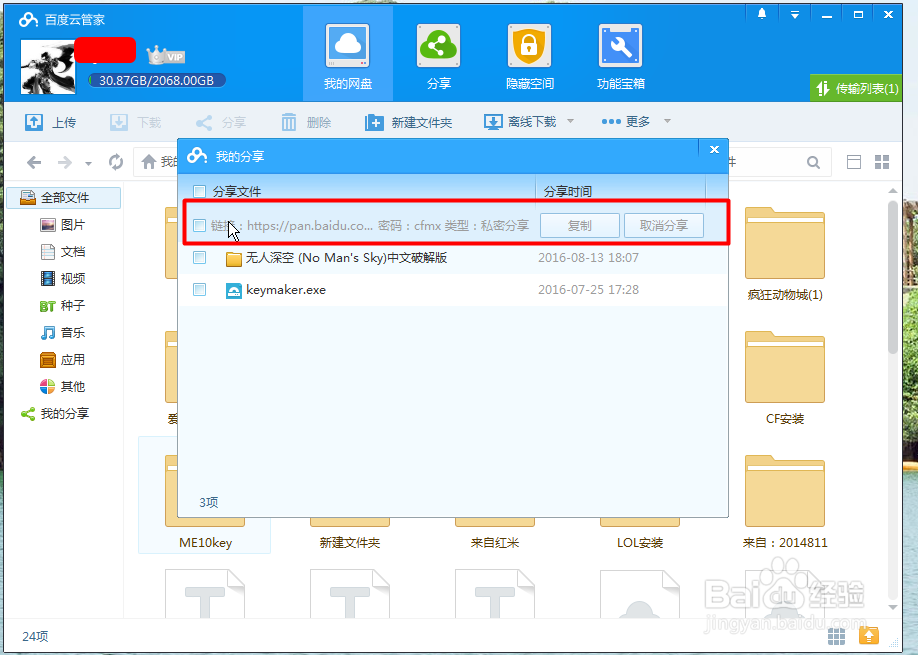Image resolution: width=918 pixels, height=655 pixels.
Task: Open navigation history dropdown arrow
Action: 88,163
